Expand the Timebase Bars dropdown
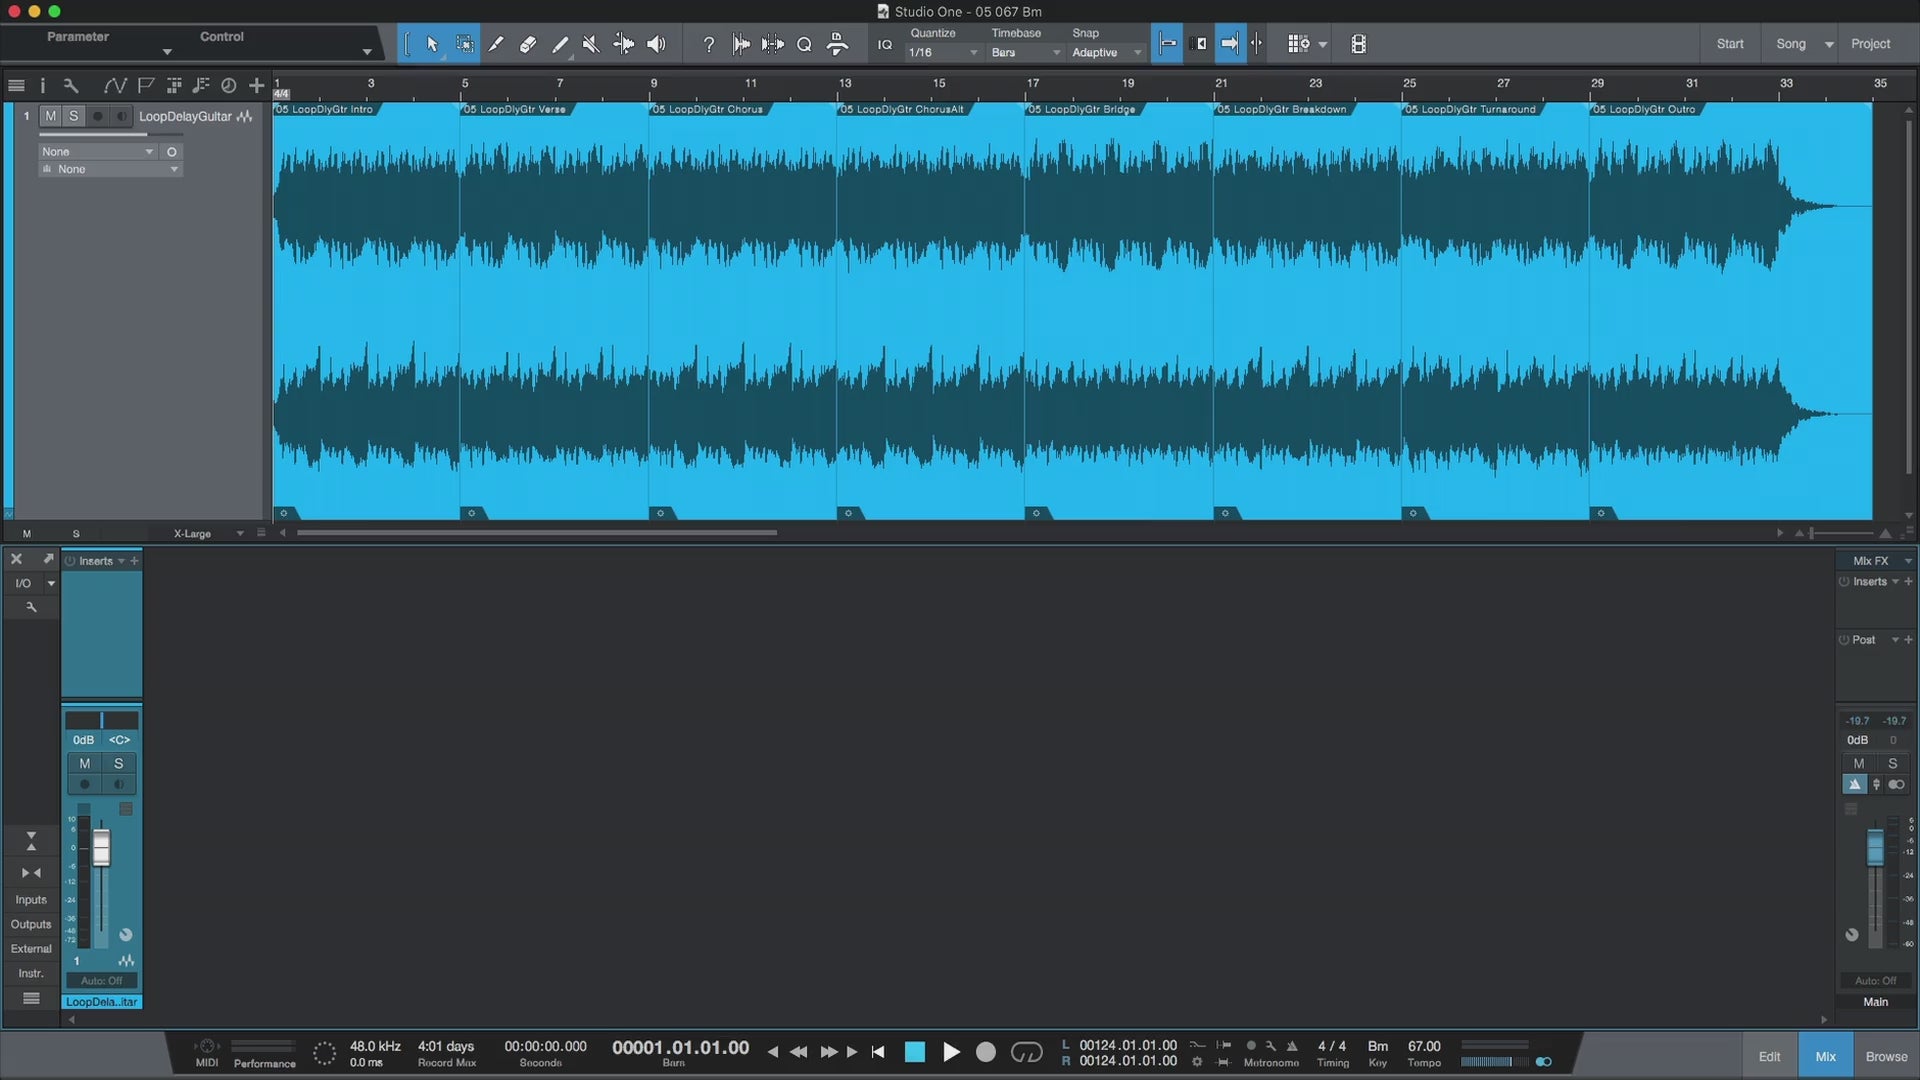The height and width of the screenshot is (1080, 1920). coord(1025,53)
